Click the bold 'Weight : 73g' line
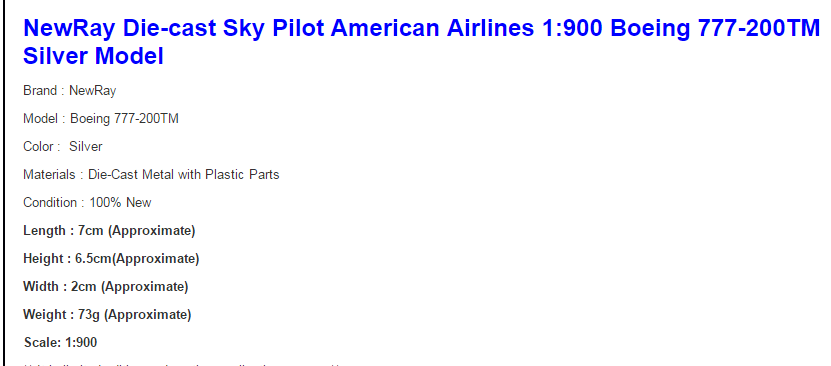Screen dimensions: 831x366 coord(107,315)
